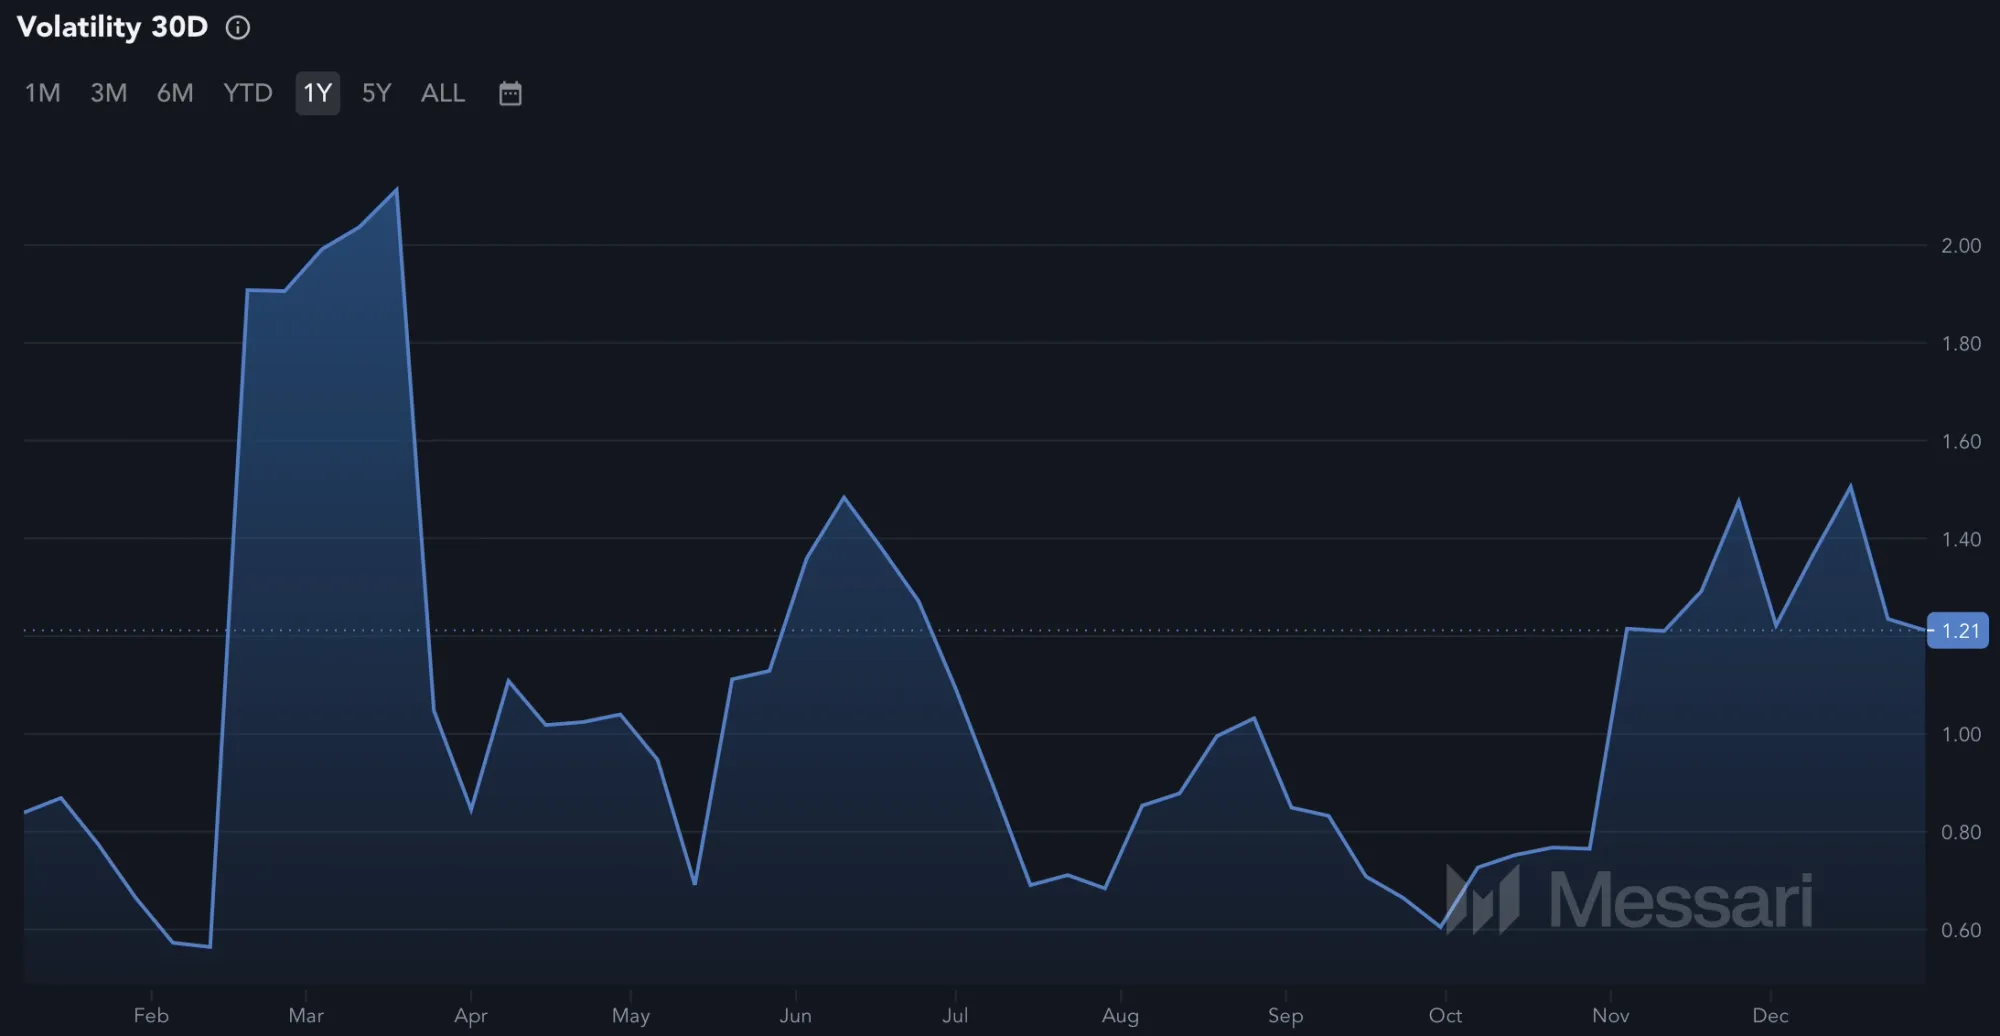Screen dimensions: 2000x1036
Task: Click the 2.00 y-axis label
Action: 1961,246
